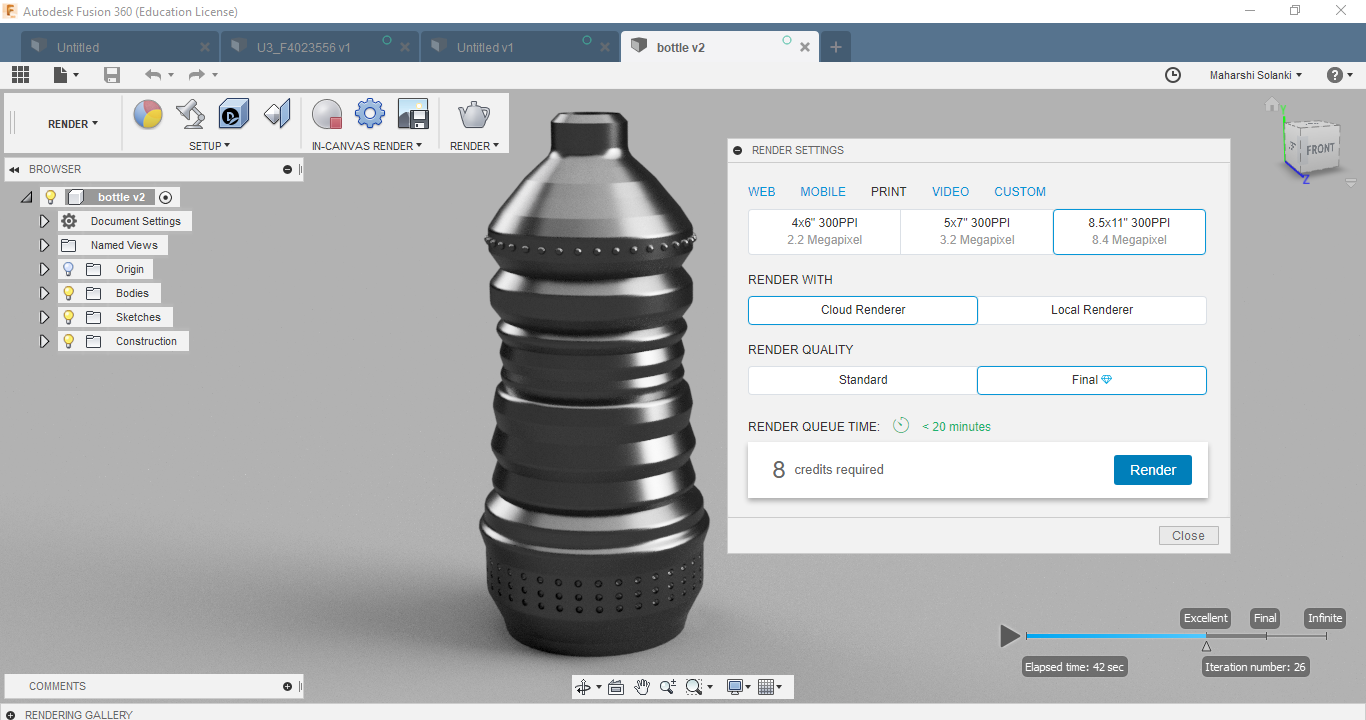Open the Job Status clock icon
This screenshot has height=720, width=1366.
coord(1173,75)
